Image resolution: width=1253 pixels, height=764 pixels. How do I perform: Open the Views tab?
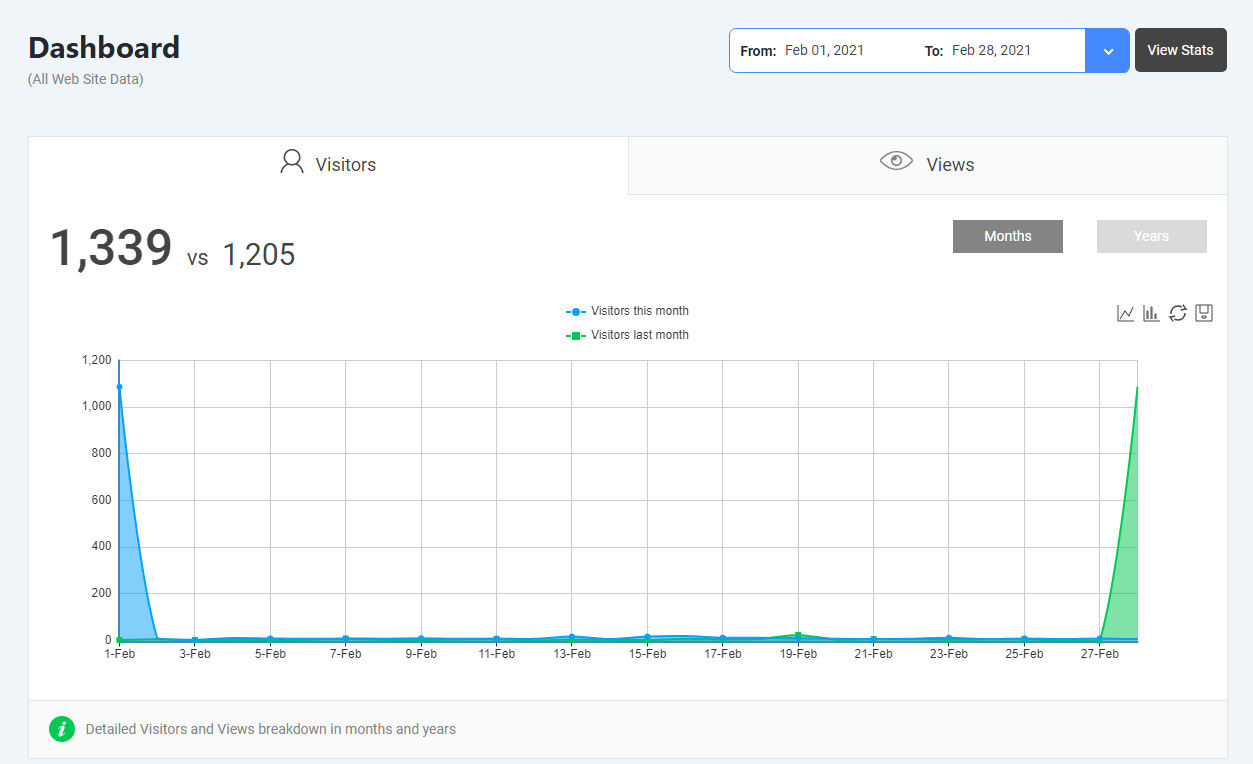pyautogui.click(x=927, y=165)
